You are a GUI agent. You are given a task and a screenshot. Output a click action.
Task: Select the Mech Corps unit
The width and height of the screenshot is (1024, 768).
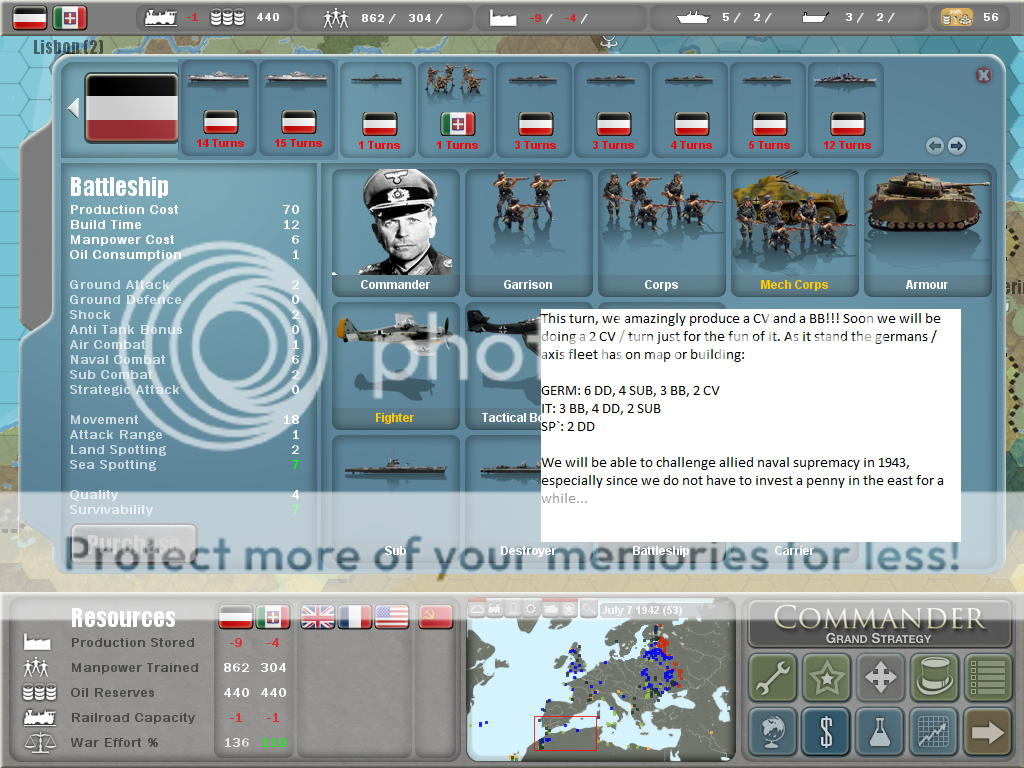pos(794,232)
